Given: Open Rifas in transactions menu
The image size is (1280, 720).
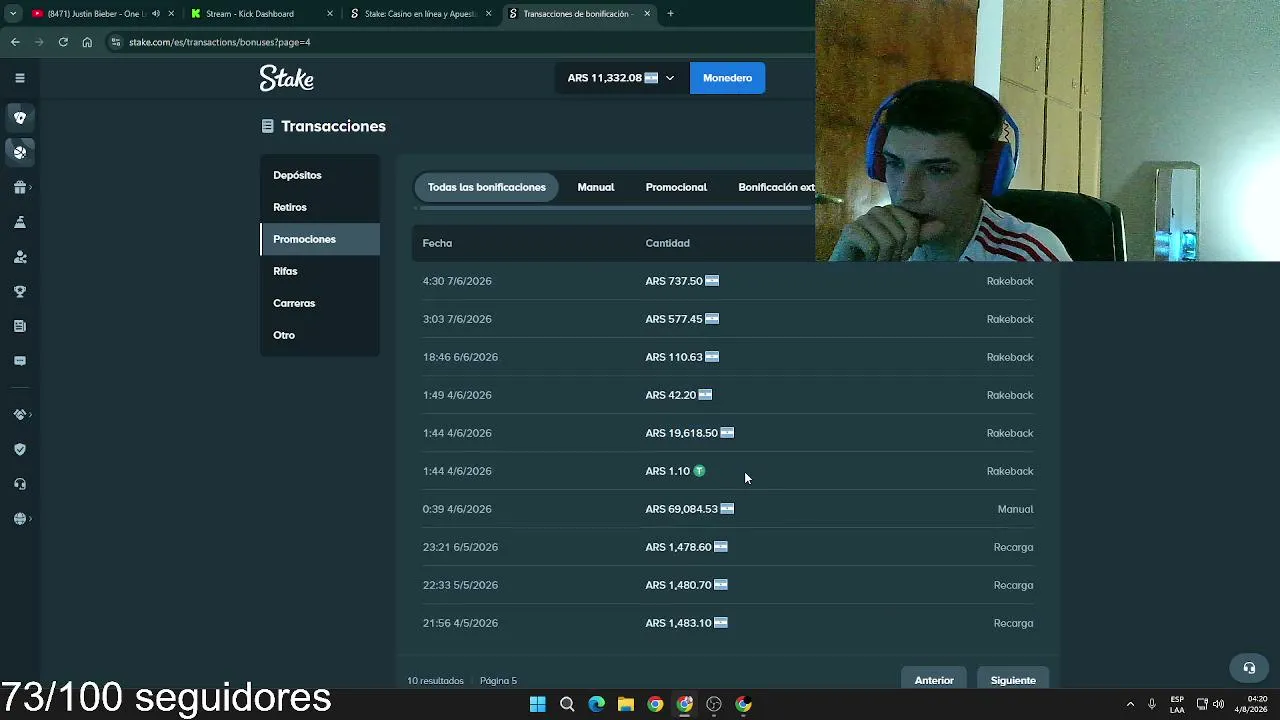Looking at the screenshot, I should click(x=320, y=271).
